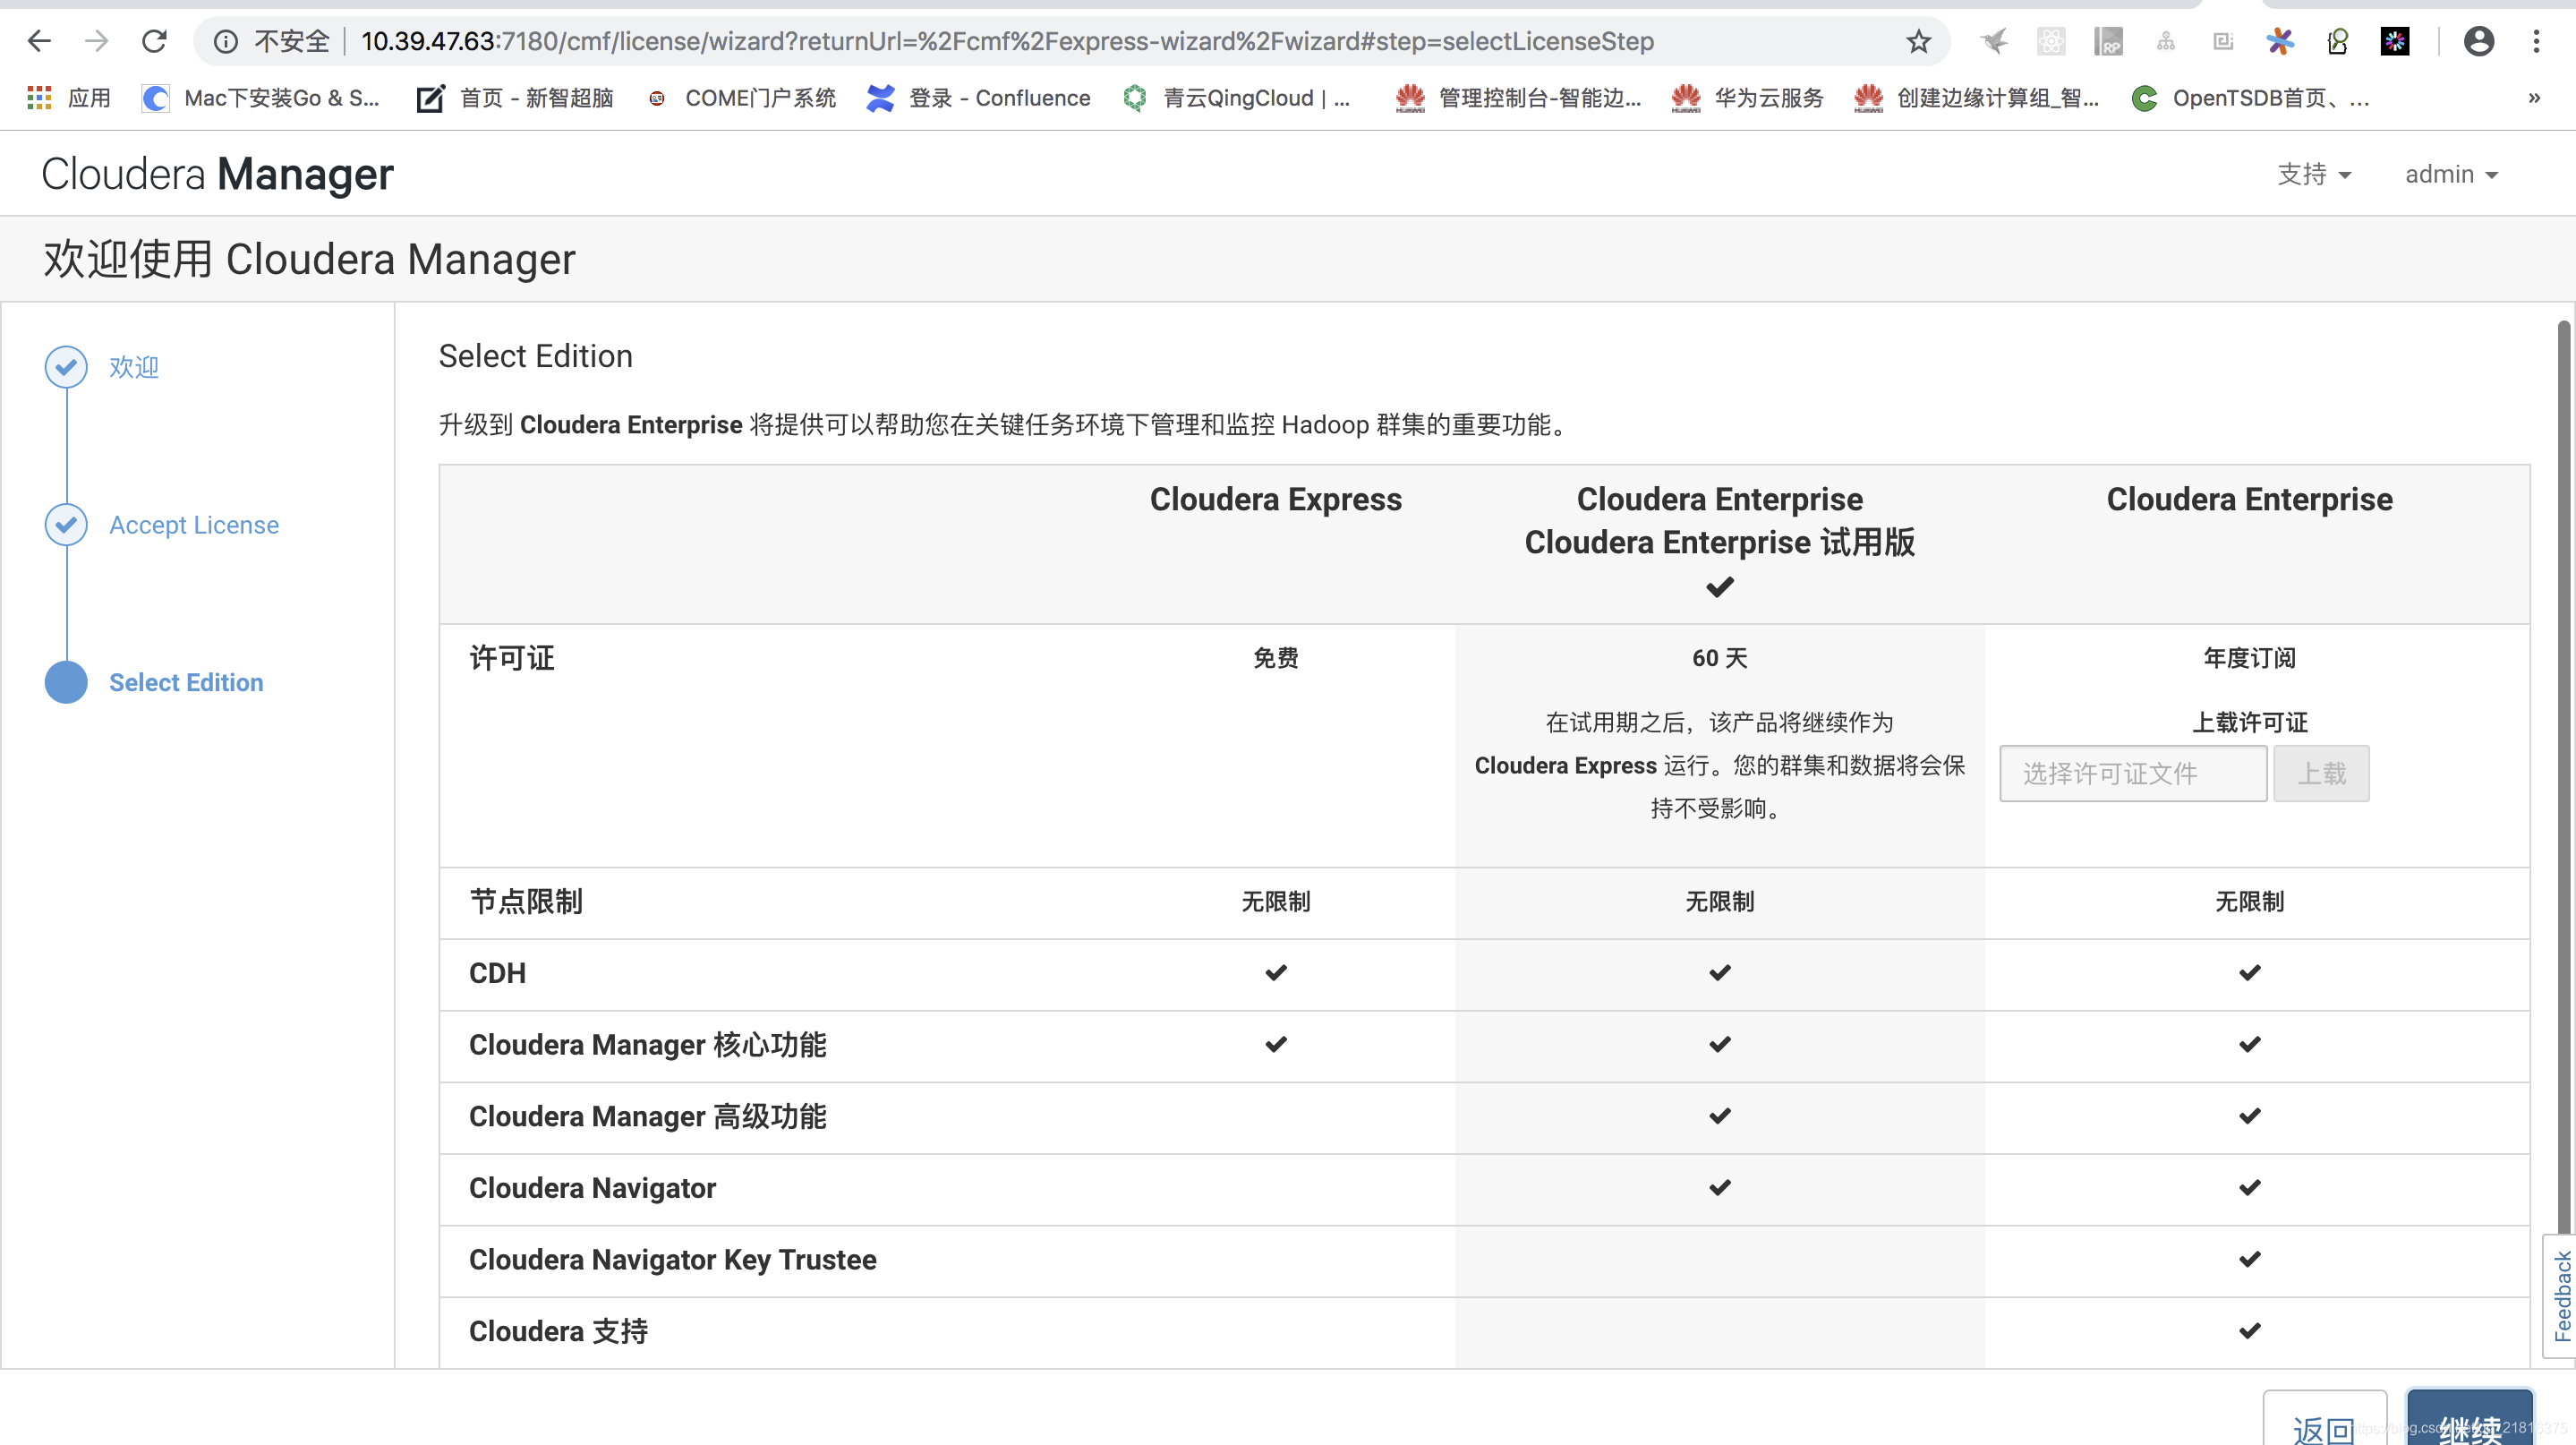
Task: Click the Cloudera 支持 row label
Action: [558, 1331]
